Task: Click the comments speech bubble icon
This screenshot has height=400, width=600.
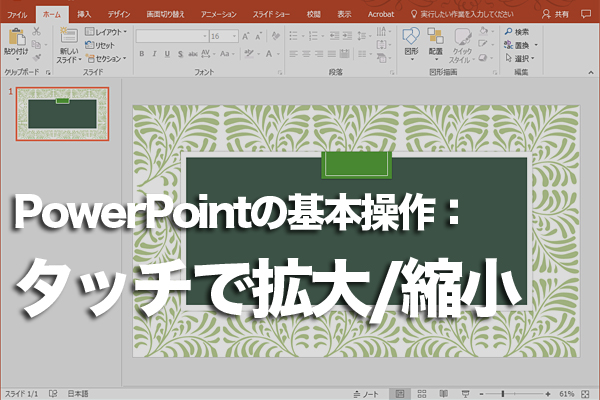Action: (x=585, y=14)
